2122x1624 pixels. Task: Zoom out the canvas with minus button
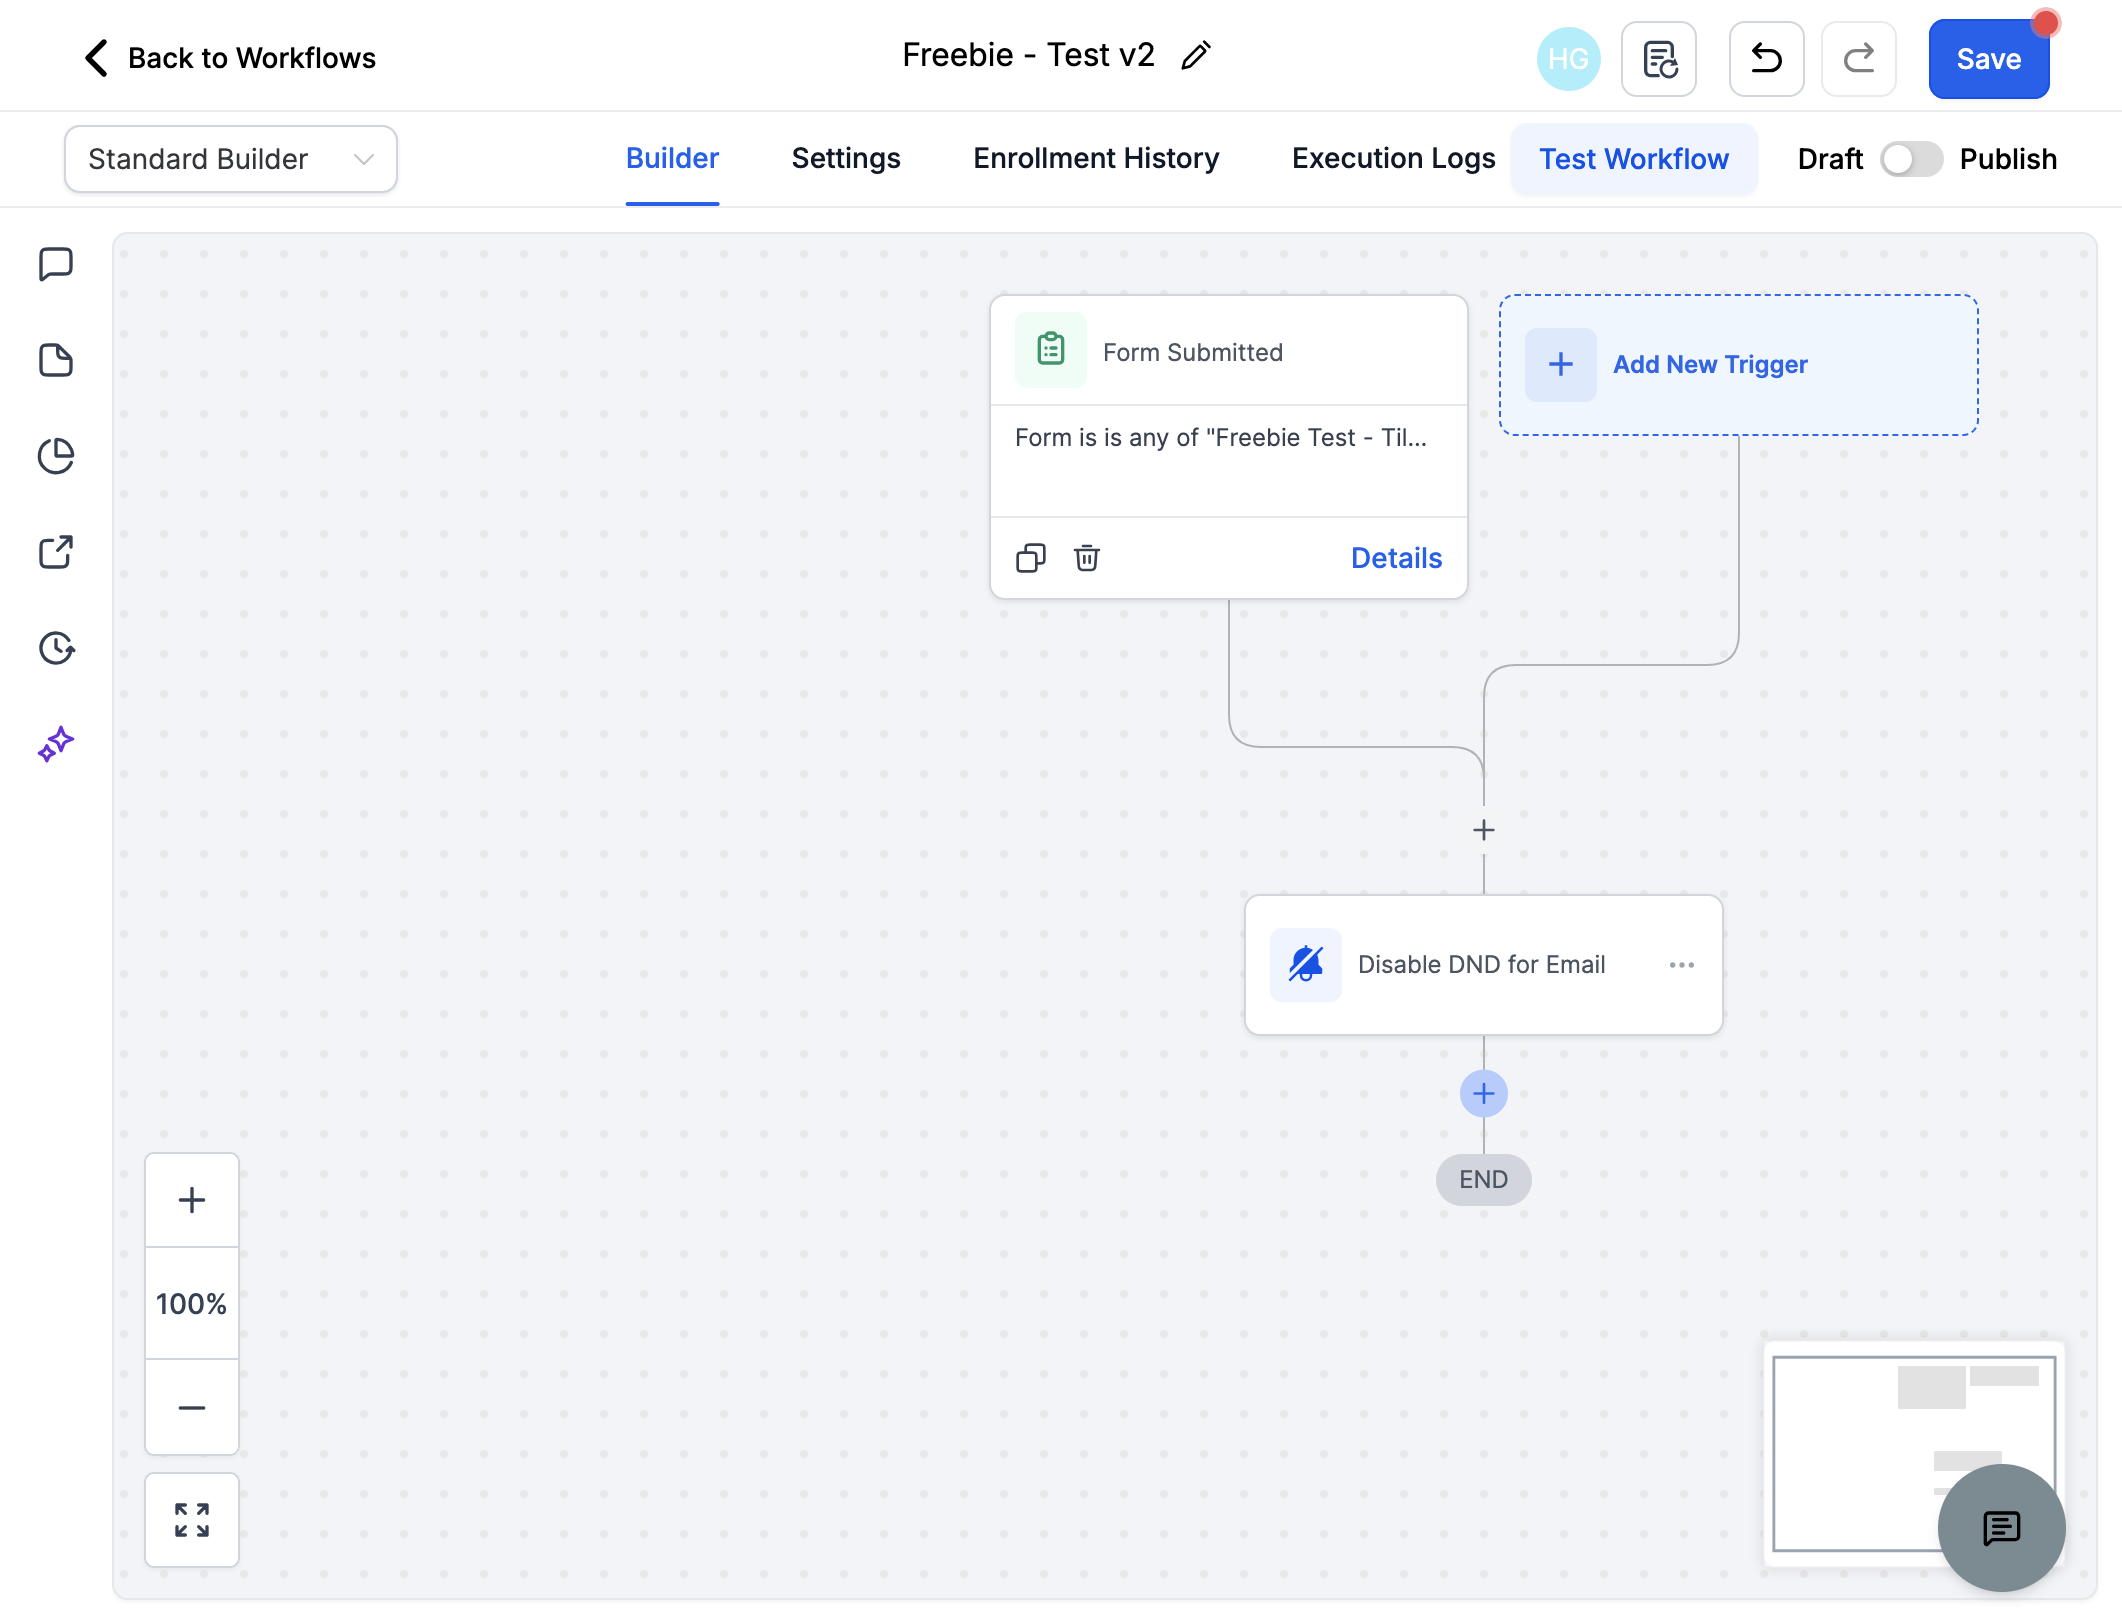pyautogui.click(x=192, y=1407)
